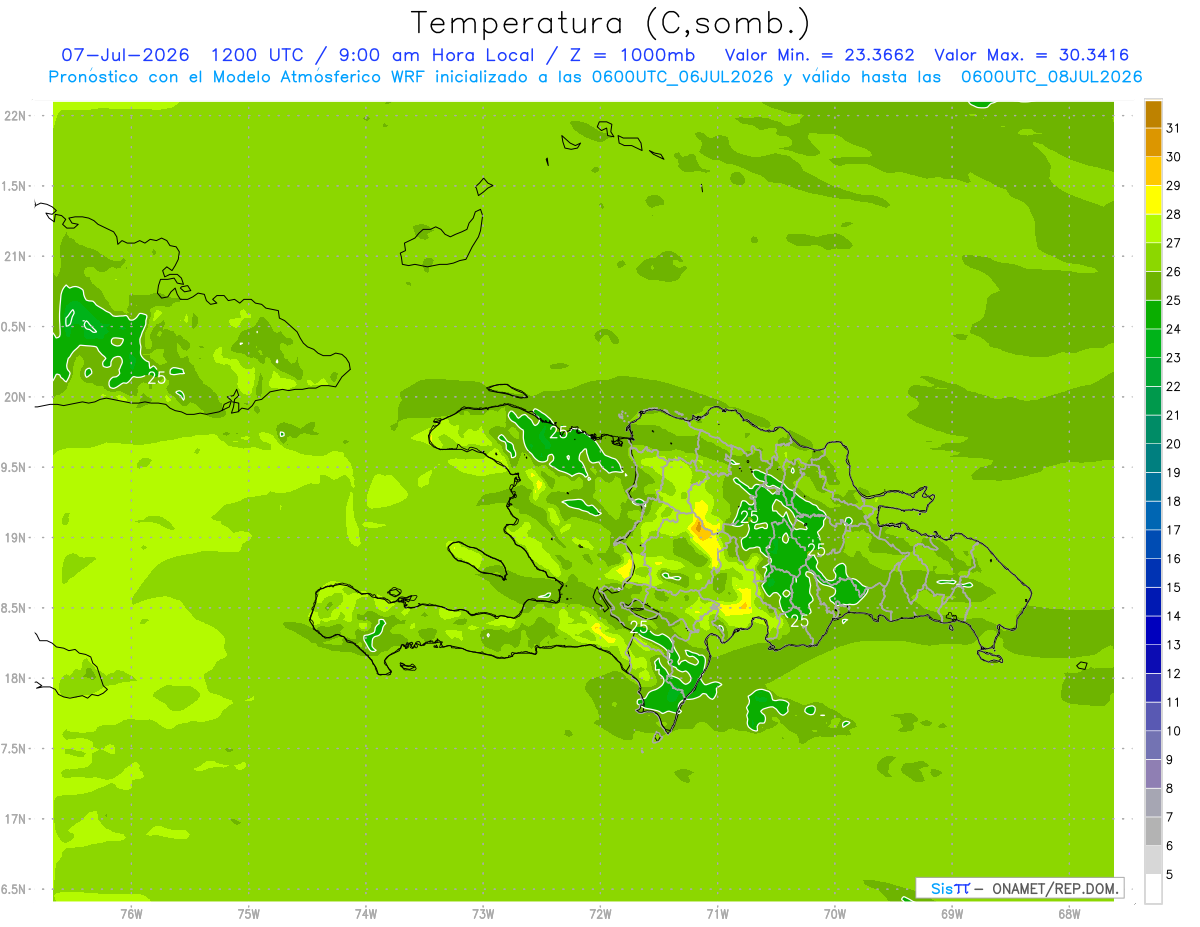This screenshot has height=927, width=1200.
Task: Click the orange hot spot in central Dominican Republic
Action: point(702,527)
